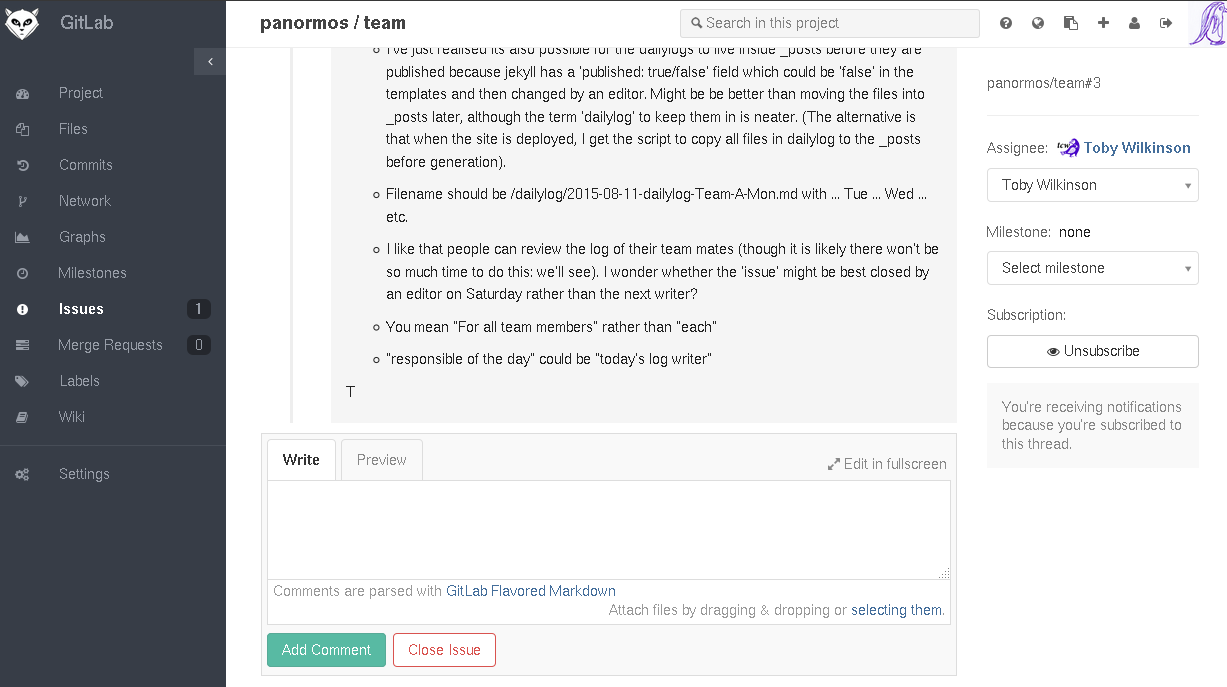Toggle Edit in fullscreen mode
The height and width of the screenshot is (687, 1227).
[887, 464]
